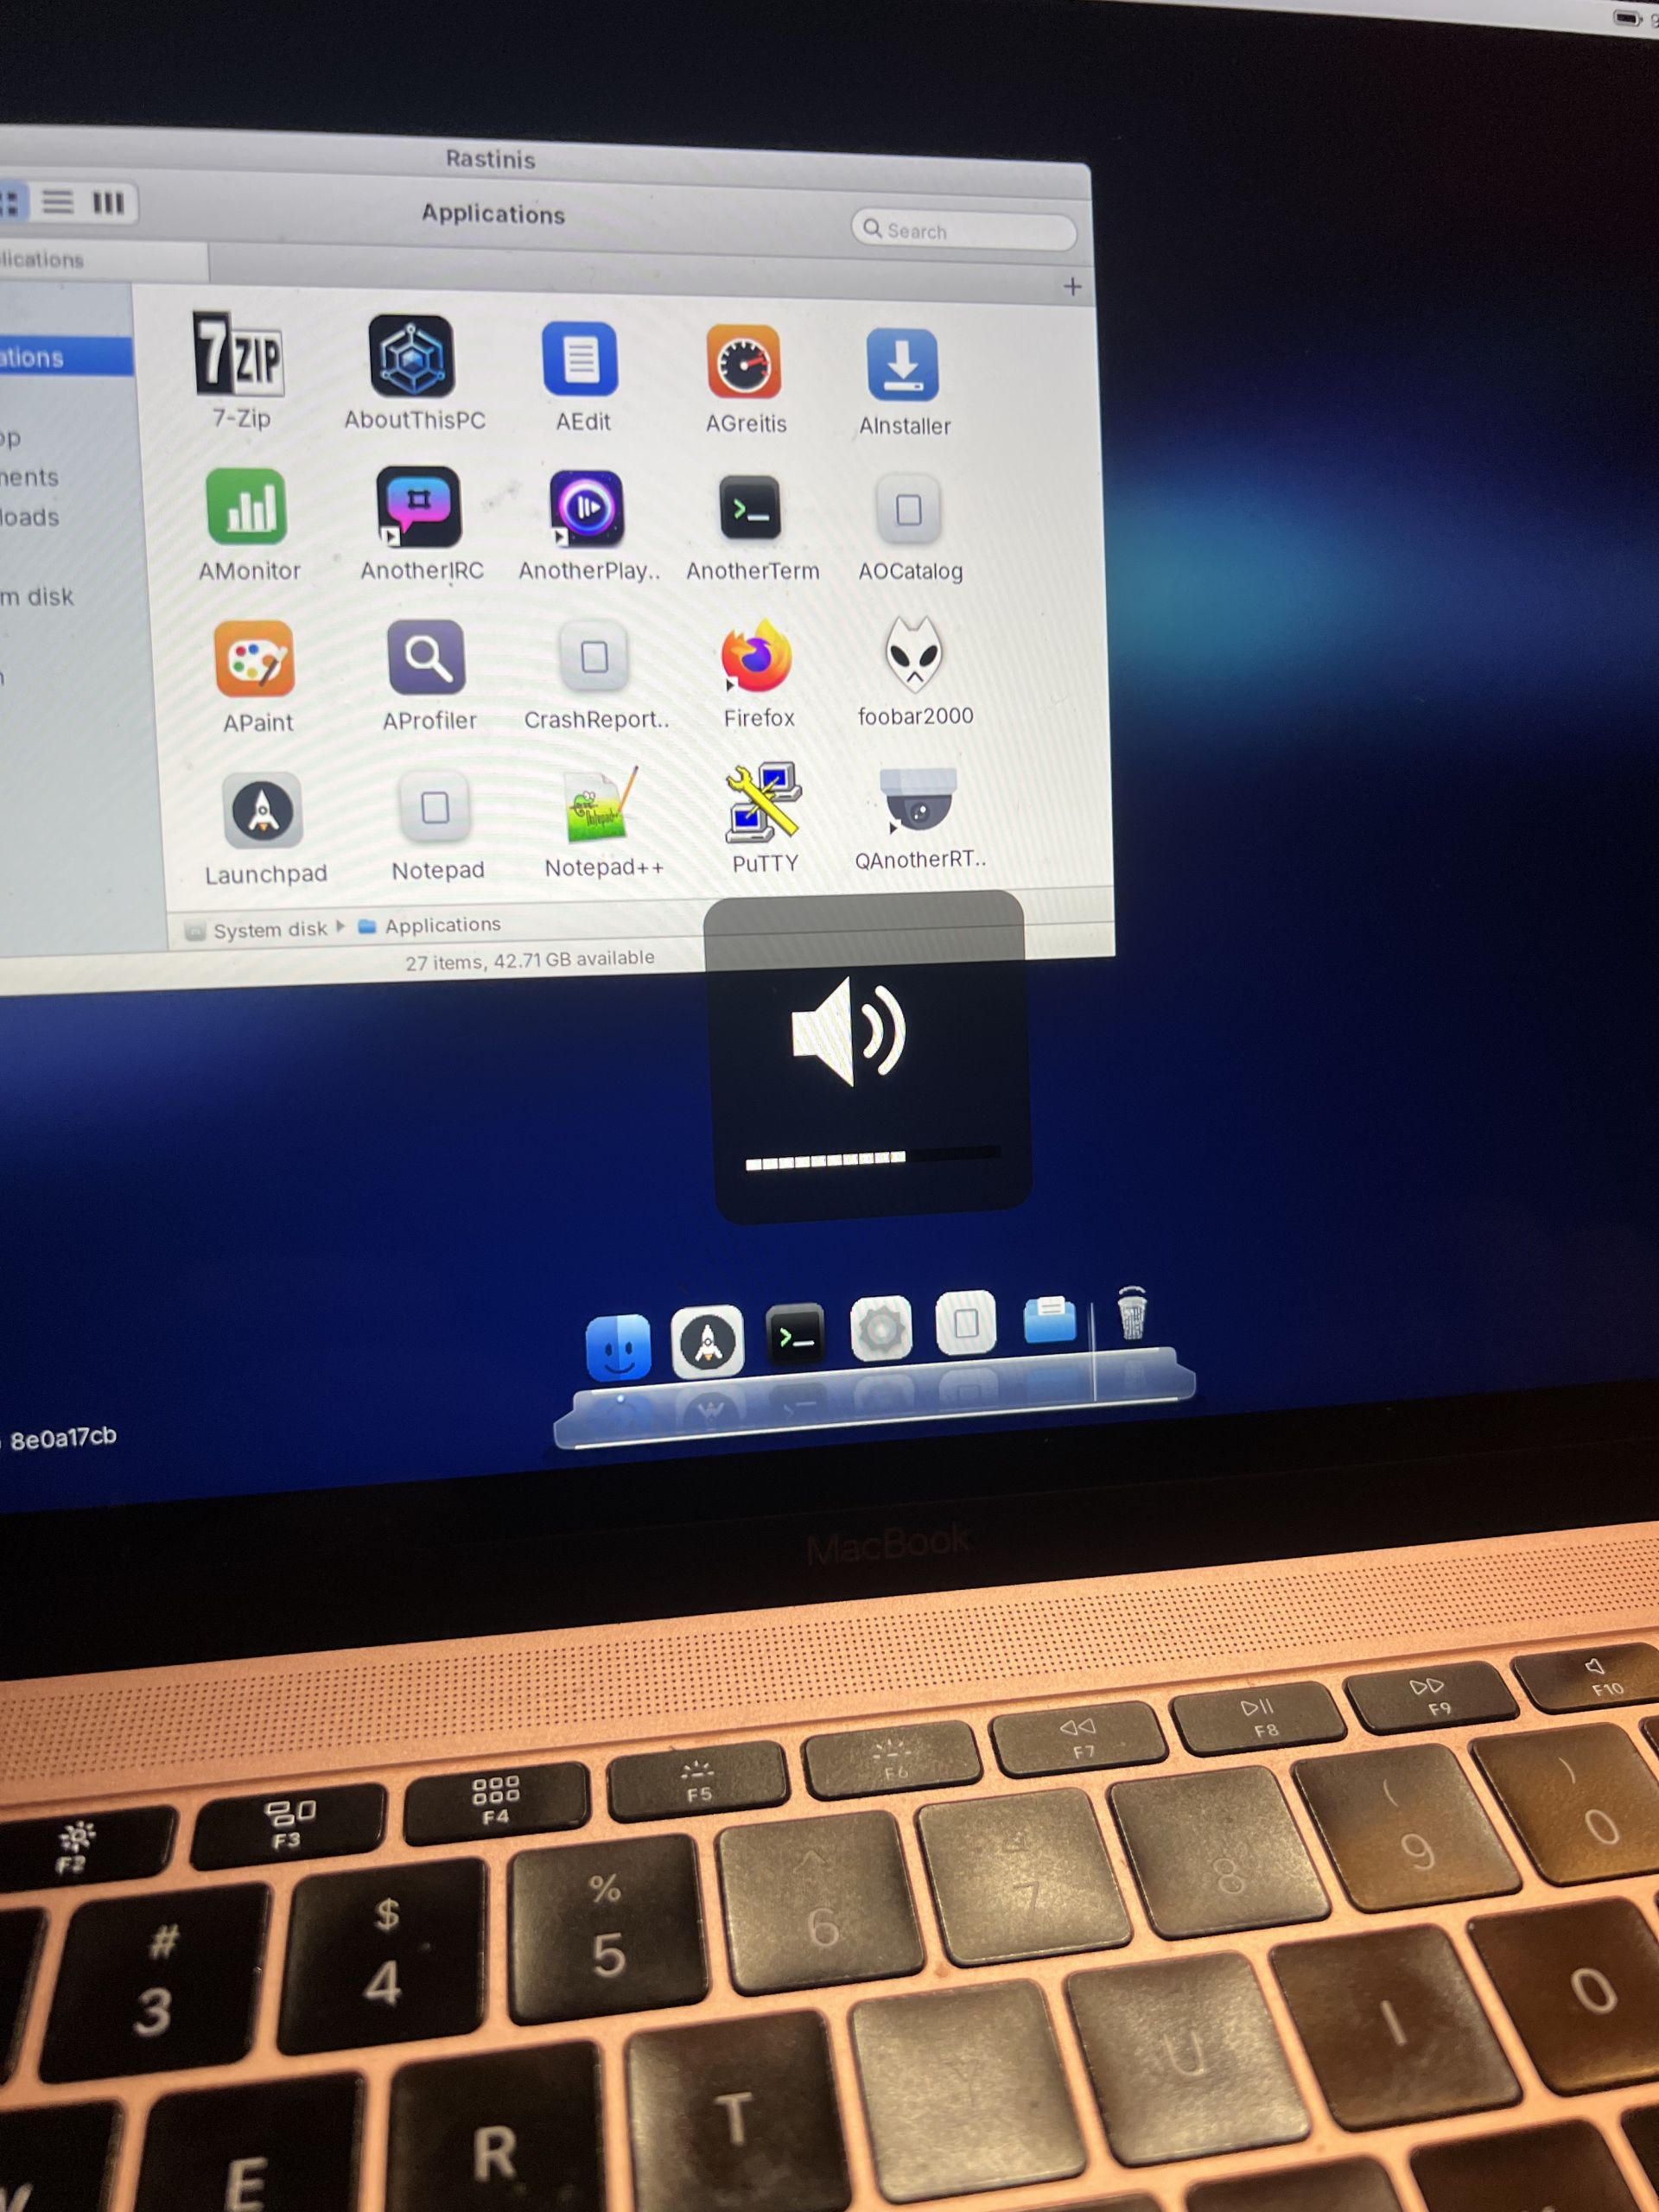
Task: Open PuTTY SSH client
Action: coord(763,802)
